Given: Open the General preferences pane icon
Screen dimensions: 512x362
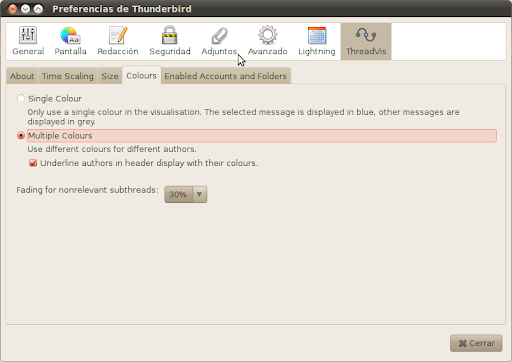Looking at the screenshot, I should pos(28,41).
